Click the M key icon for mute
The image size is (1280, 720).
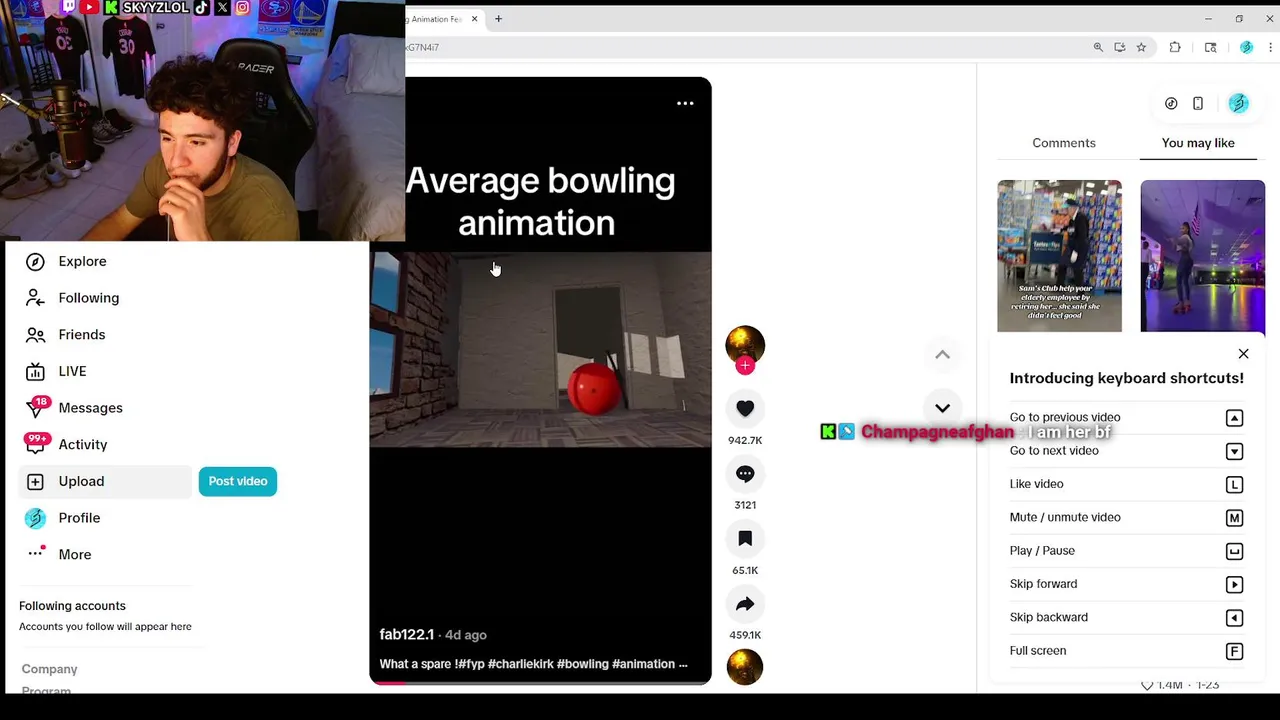coord(1234,518)
